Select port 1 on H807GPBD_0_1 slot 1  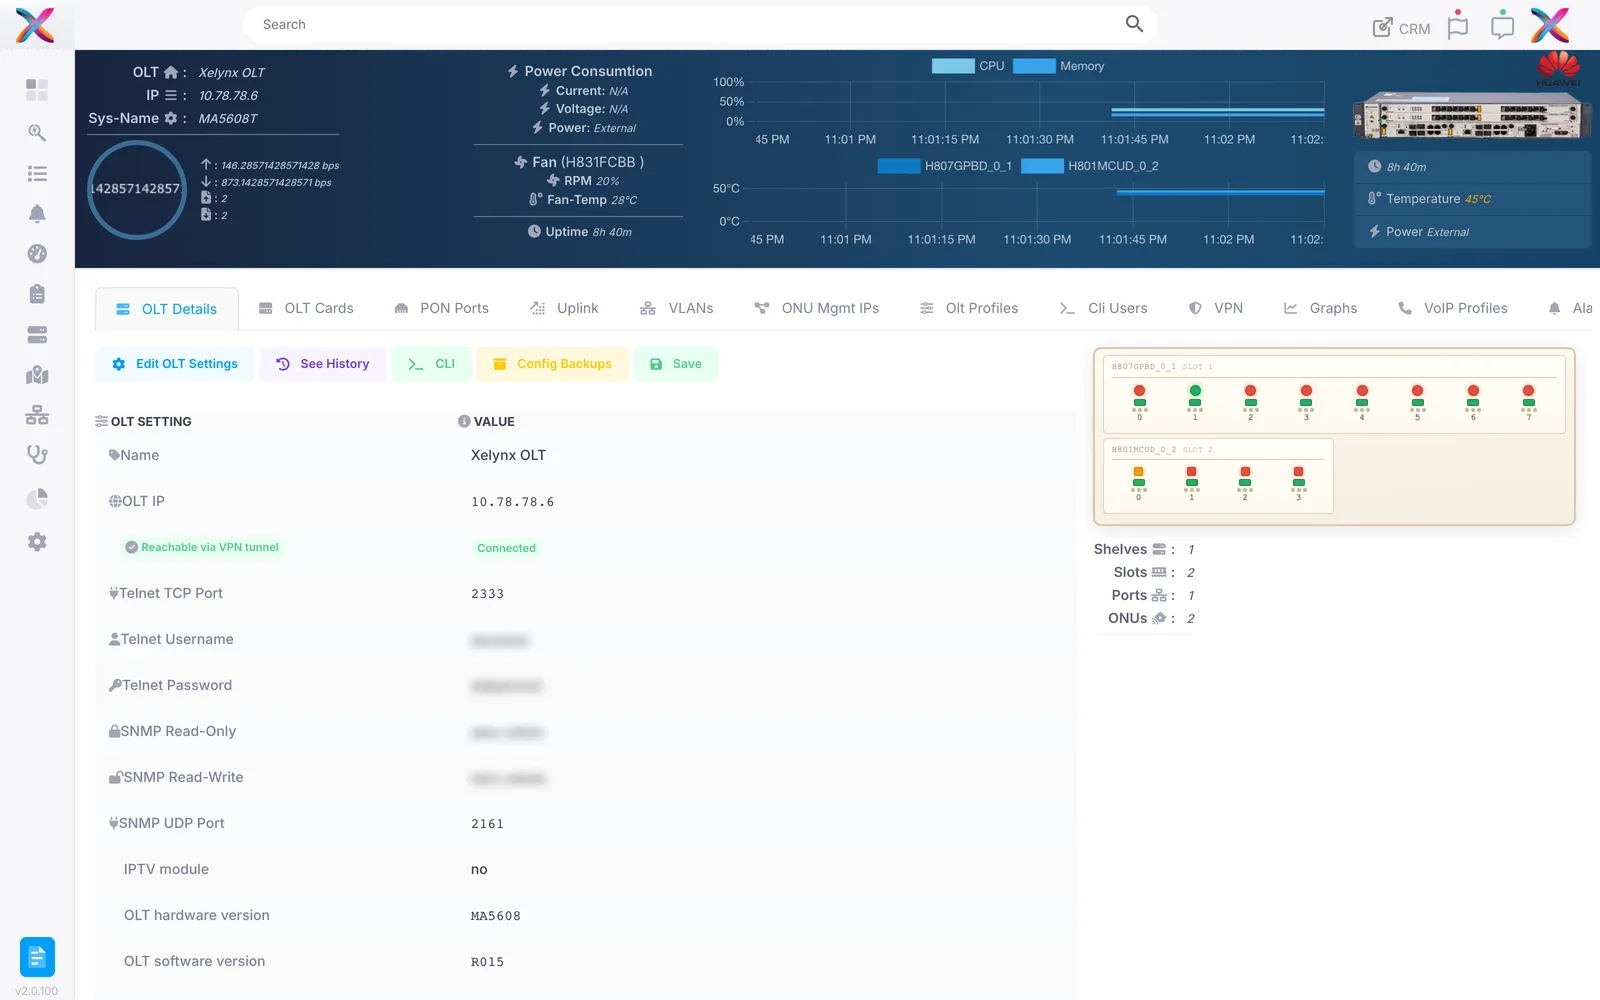tap(1195, 400)
